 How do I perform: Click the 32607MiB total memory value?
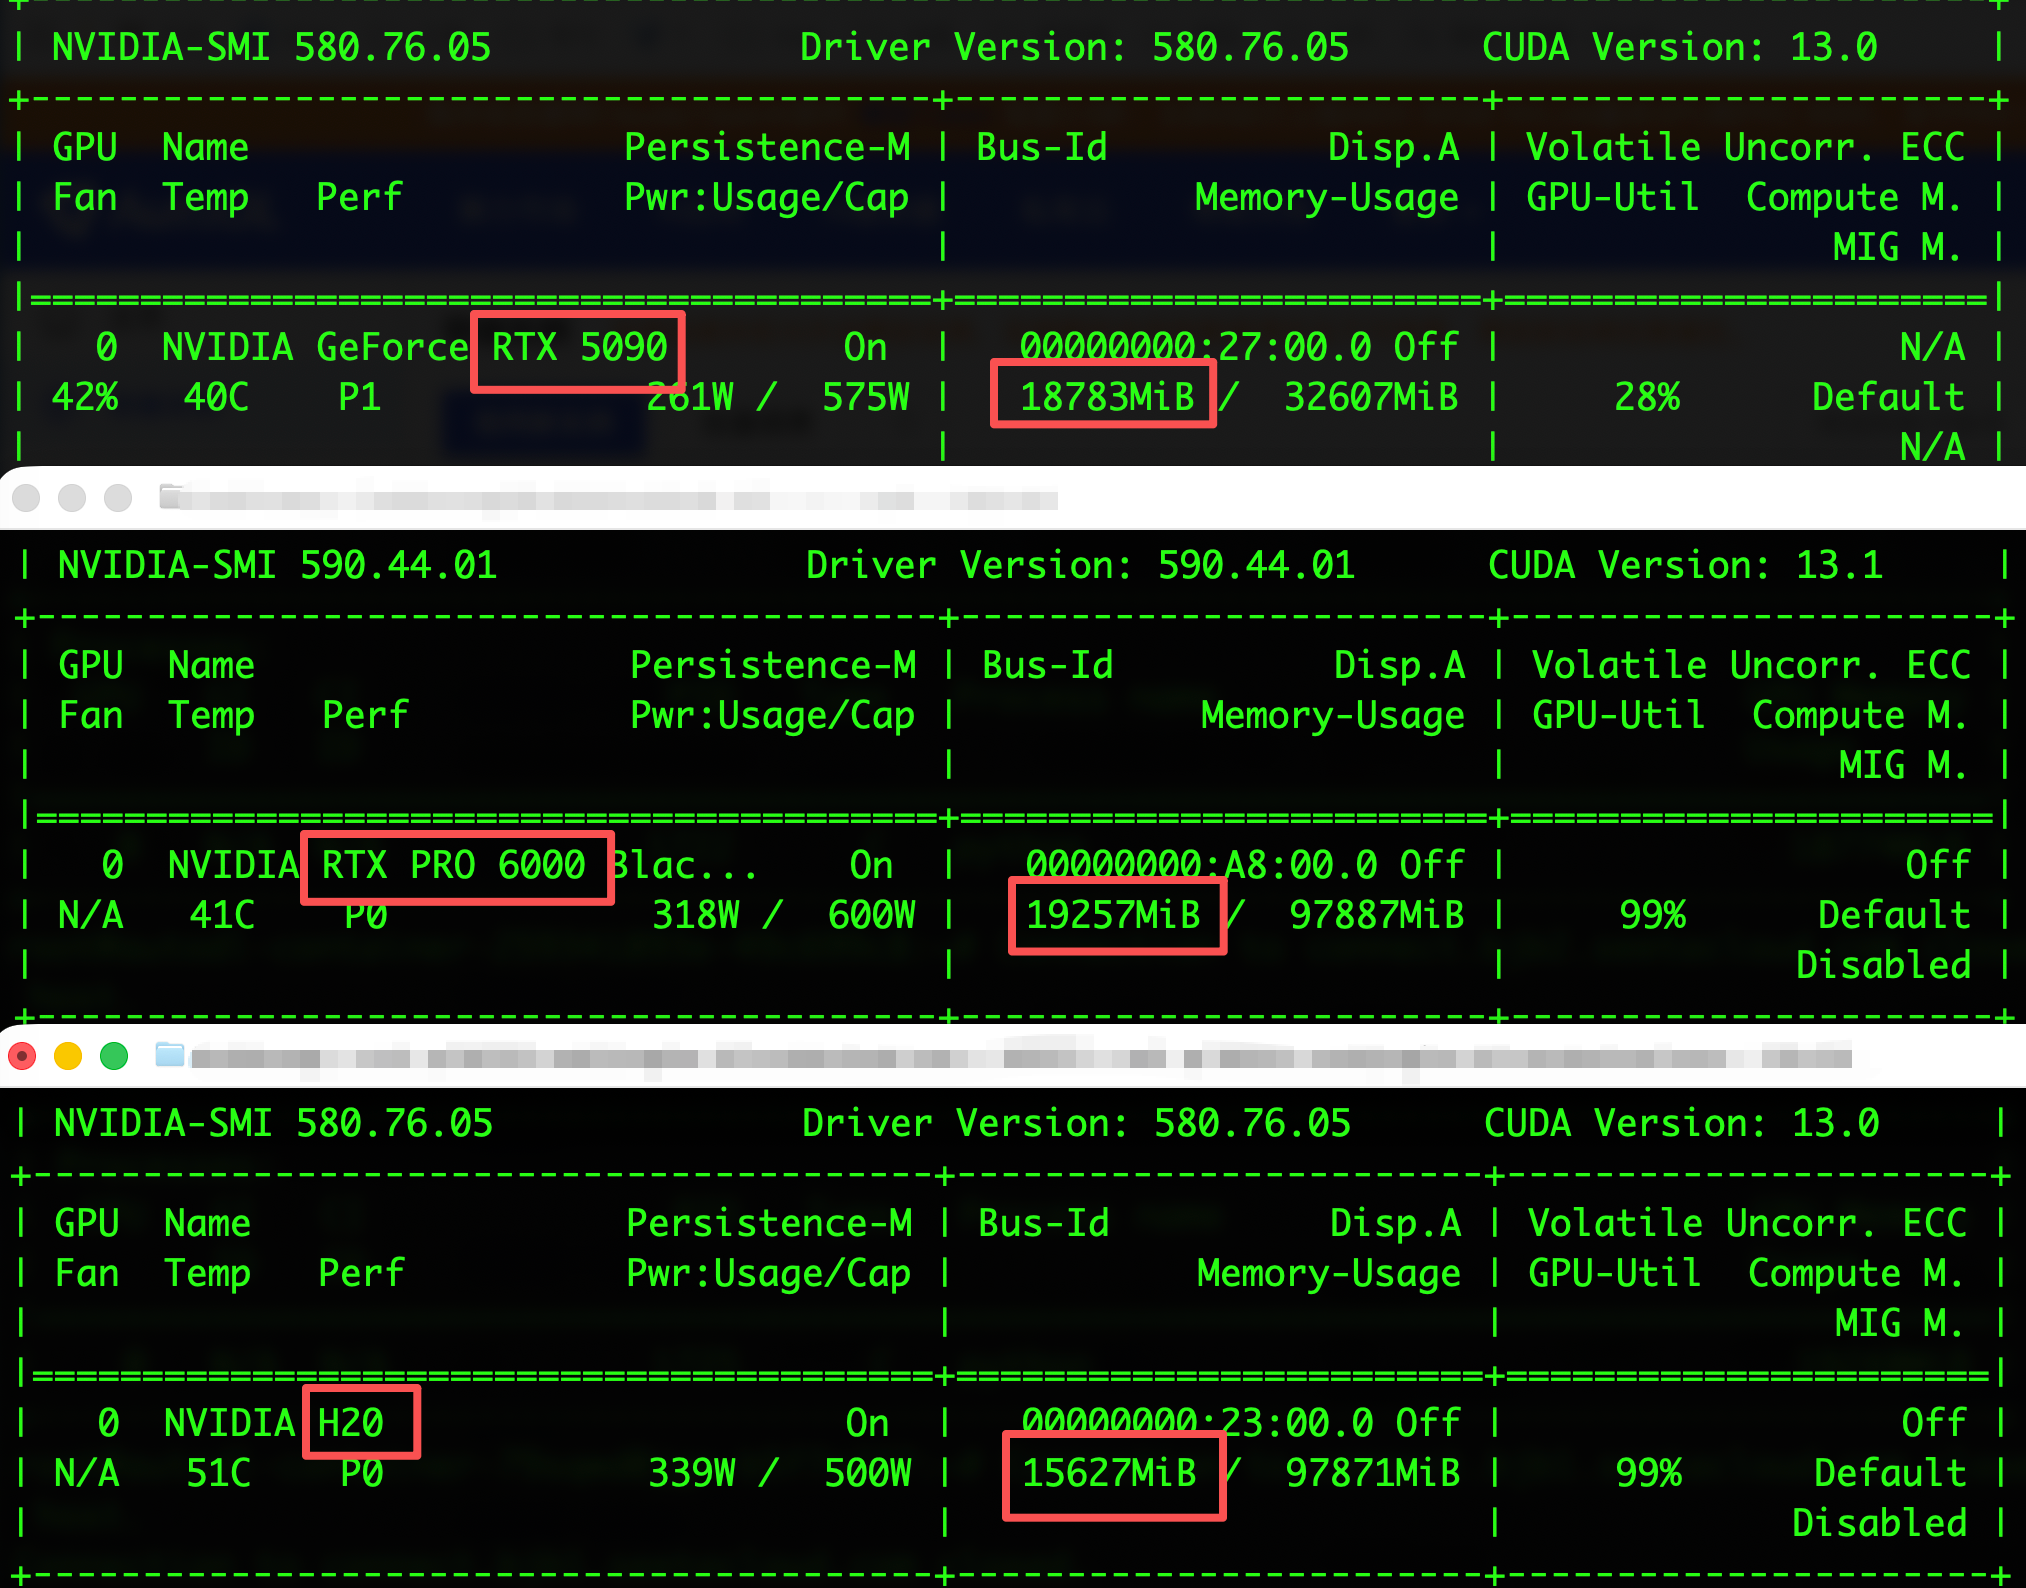[x=1372, y=398]
